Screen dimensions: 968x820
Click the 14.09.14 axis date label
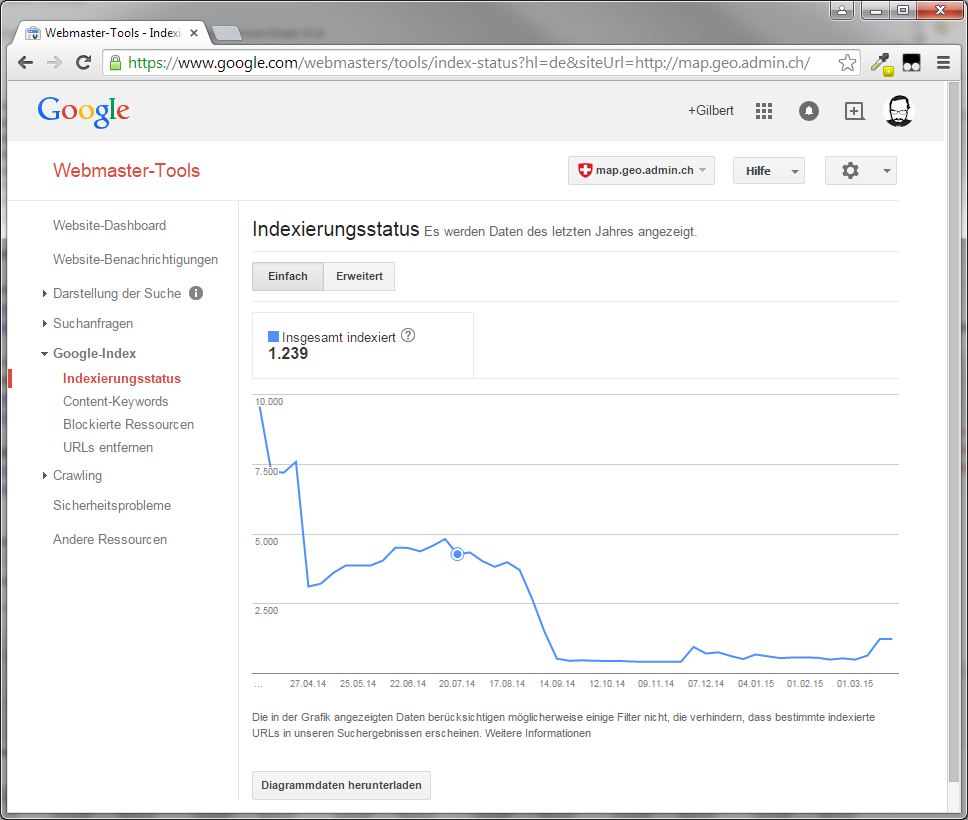point(557,684)
